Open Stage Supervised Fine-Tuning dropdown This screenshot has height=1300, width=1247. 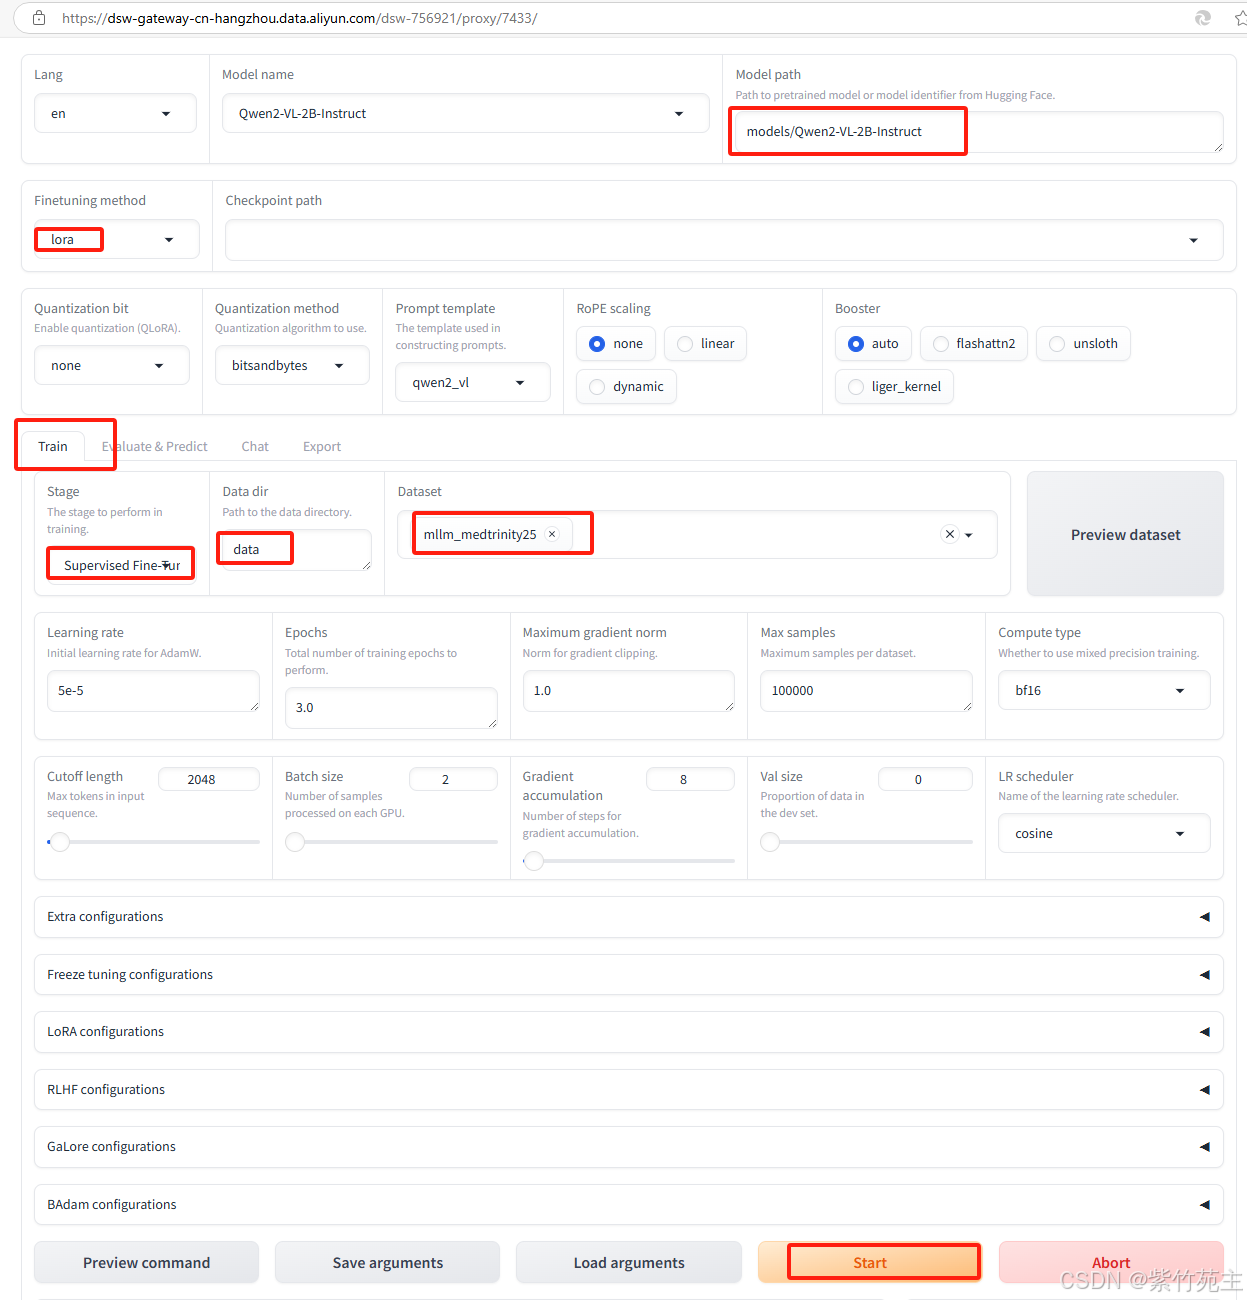click(122, 565)
